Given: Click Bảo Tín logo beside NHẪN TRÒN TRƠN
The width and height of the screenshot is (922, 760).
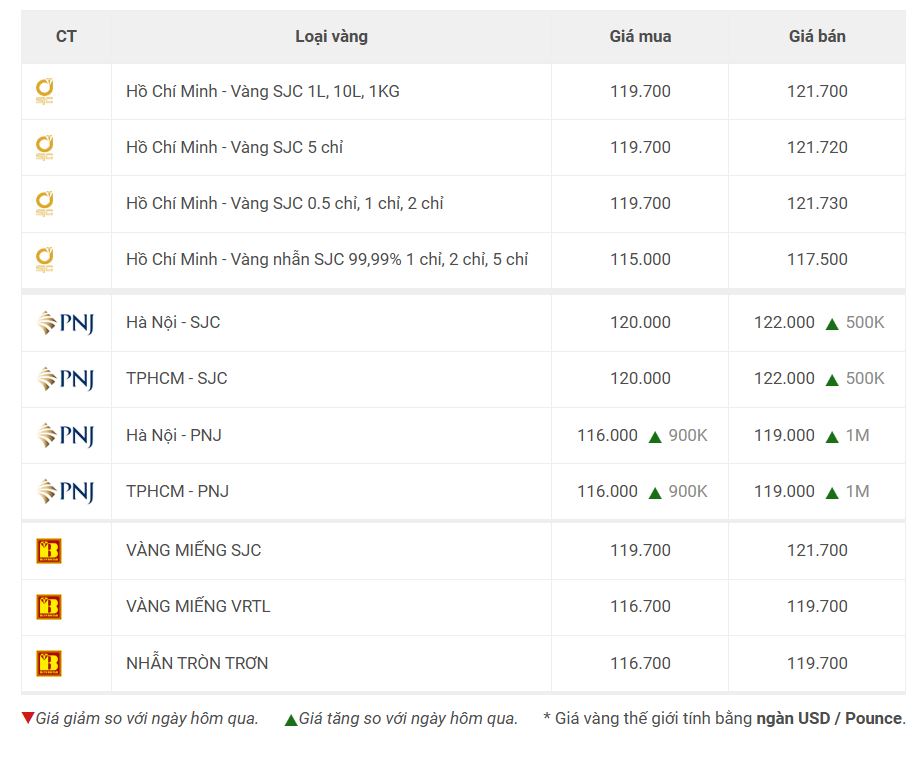Looking at the screenshot, I should (x=49, y=663).
